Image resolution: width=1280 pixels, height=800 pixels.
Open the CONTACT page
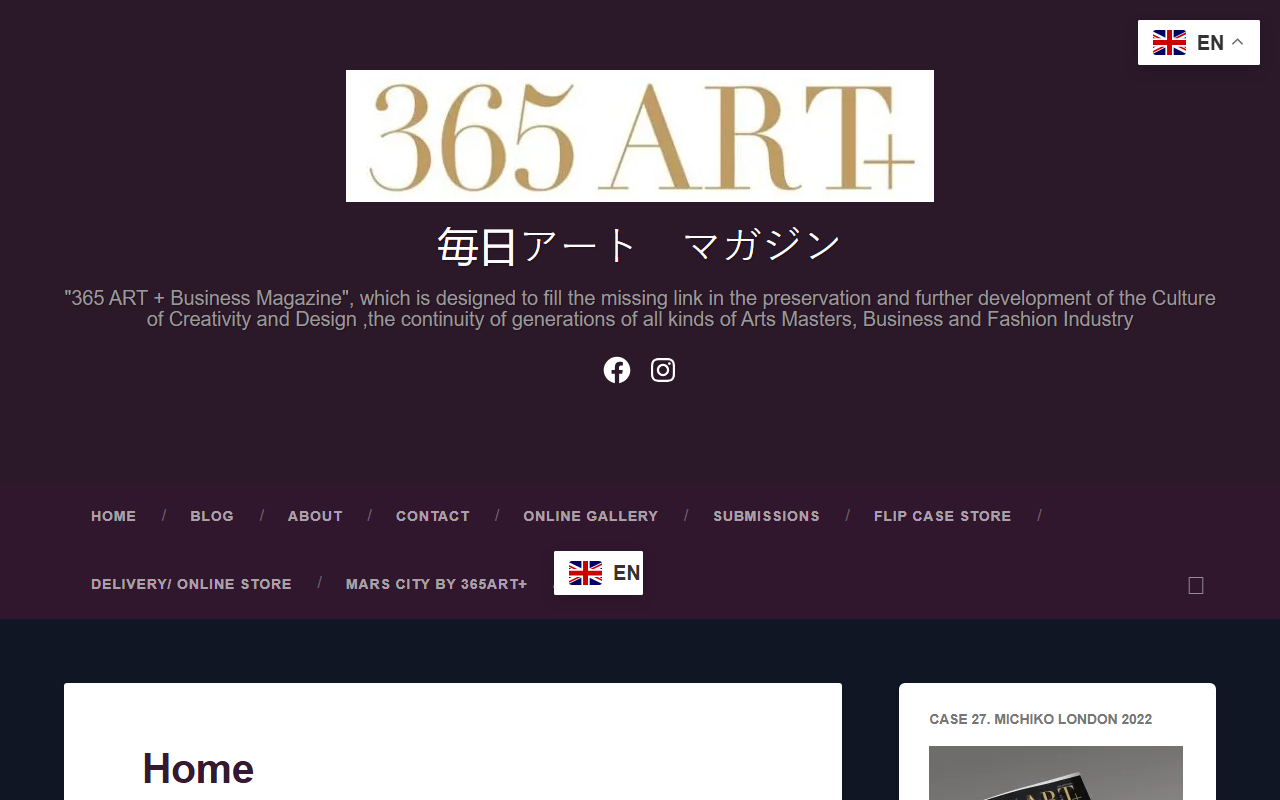tap(433, 516)
